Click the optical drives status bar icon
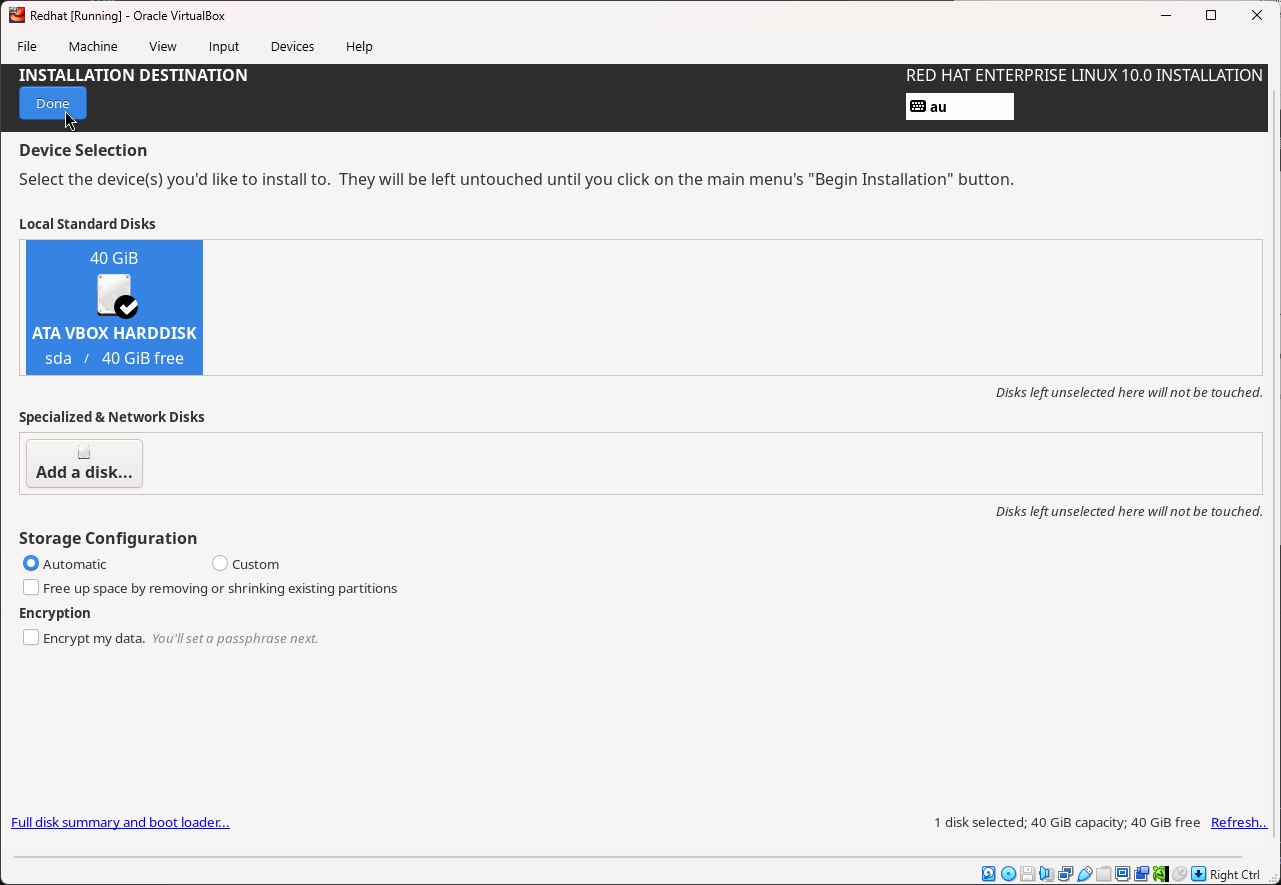 (x=1008, y=873)
